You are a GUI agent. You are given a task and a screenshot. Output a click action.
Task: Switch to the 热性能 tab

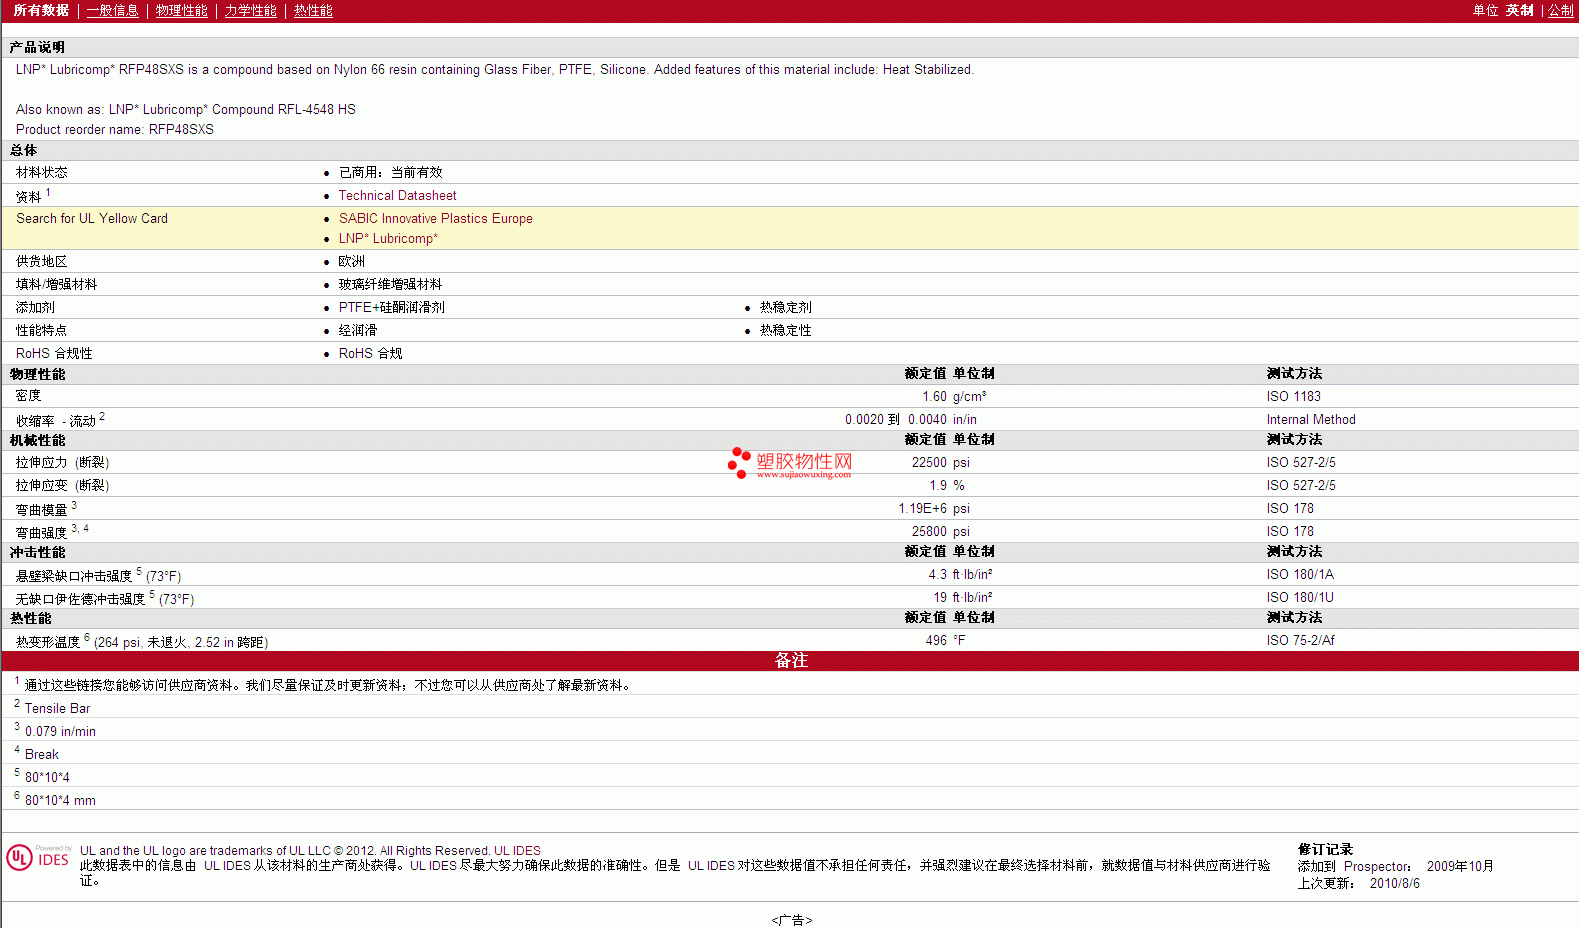(313, 10)
